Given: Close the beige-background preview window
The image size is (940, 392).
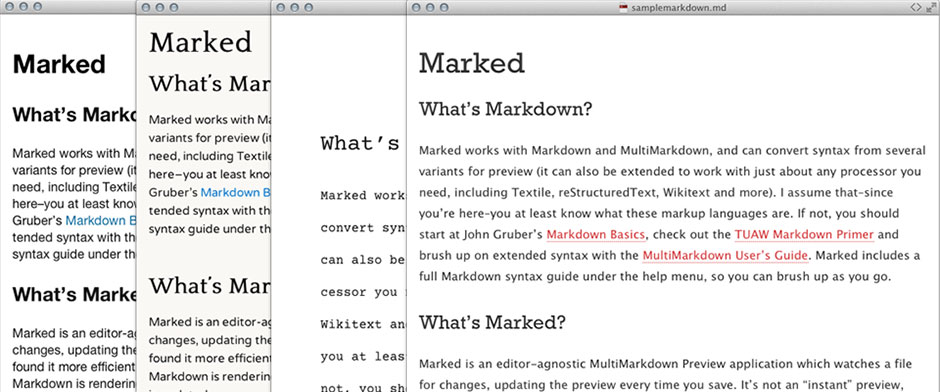Looking at the screenshot, I should pos(145,7).
